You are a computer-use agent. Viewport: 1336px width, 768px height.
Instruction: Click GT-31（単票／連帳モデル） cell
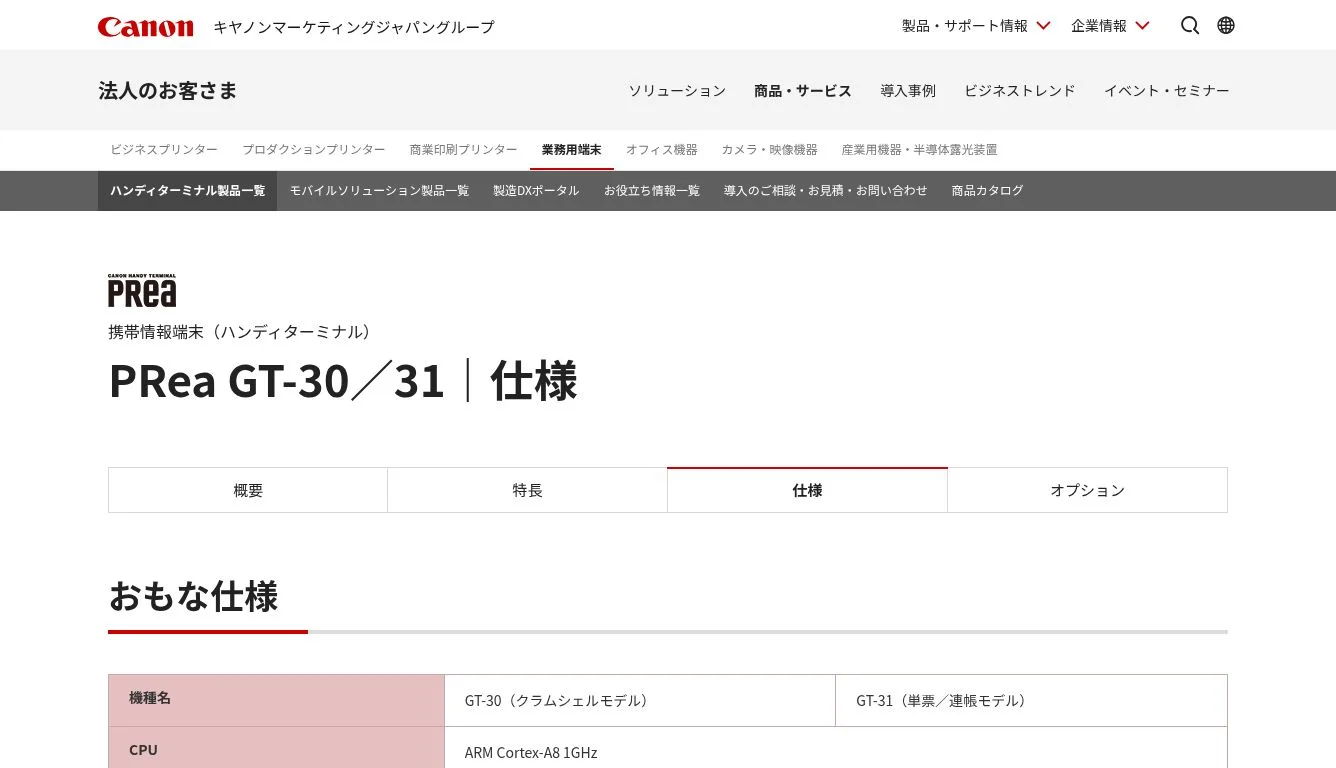click(x=1031, y=700)
